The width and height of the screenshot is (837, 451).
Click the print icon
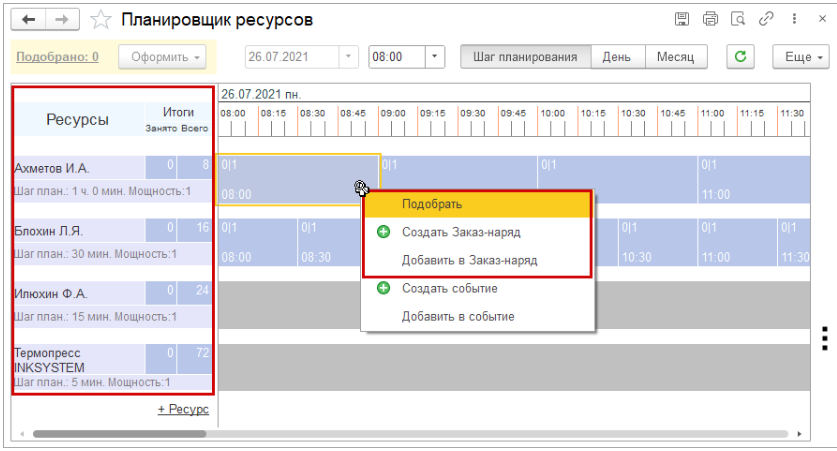[x=710, y=20]
